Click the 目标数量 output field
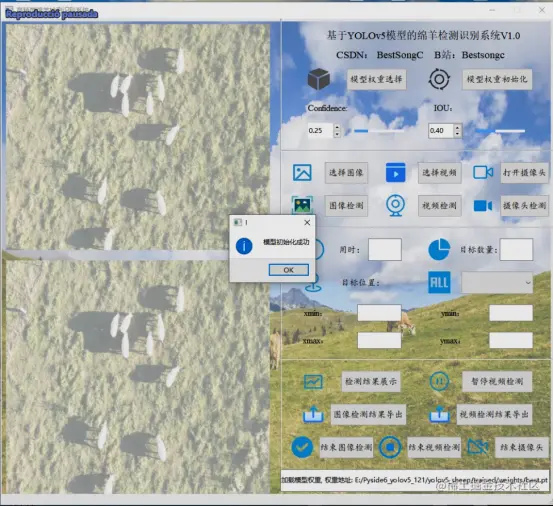Screen dimensions: 554x506 click(516, 249)
